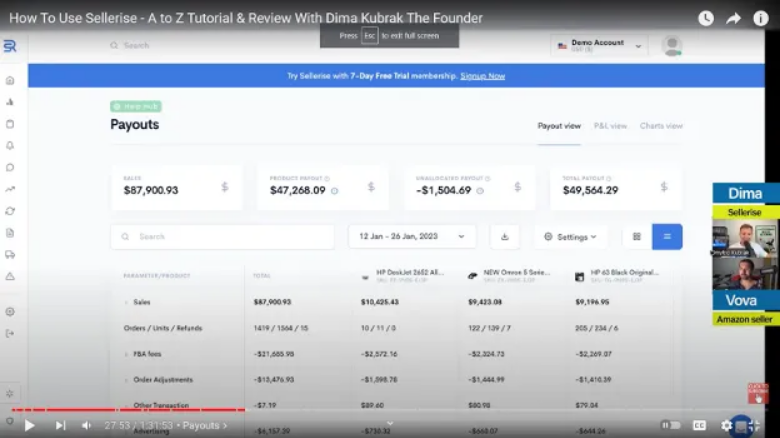Open the warning triangle sidebar icon
Image resolution: width=780 pixels, height=438 pixels.
(10, 276)
